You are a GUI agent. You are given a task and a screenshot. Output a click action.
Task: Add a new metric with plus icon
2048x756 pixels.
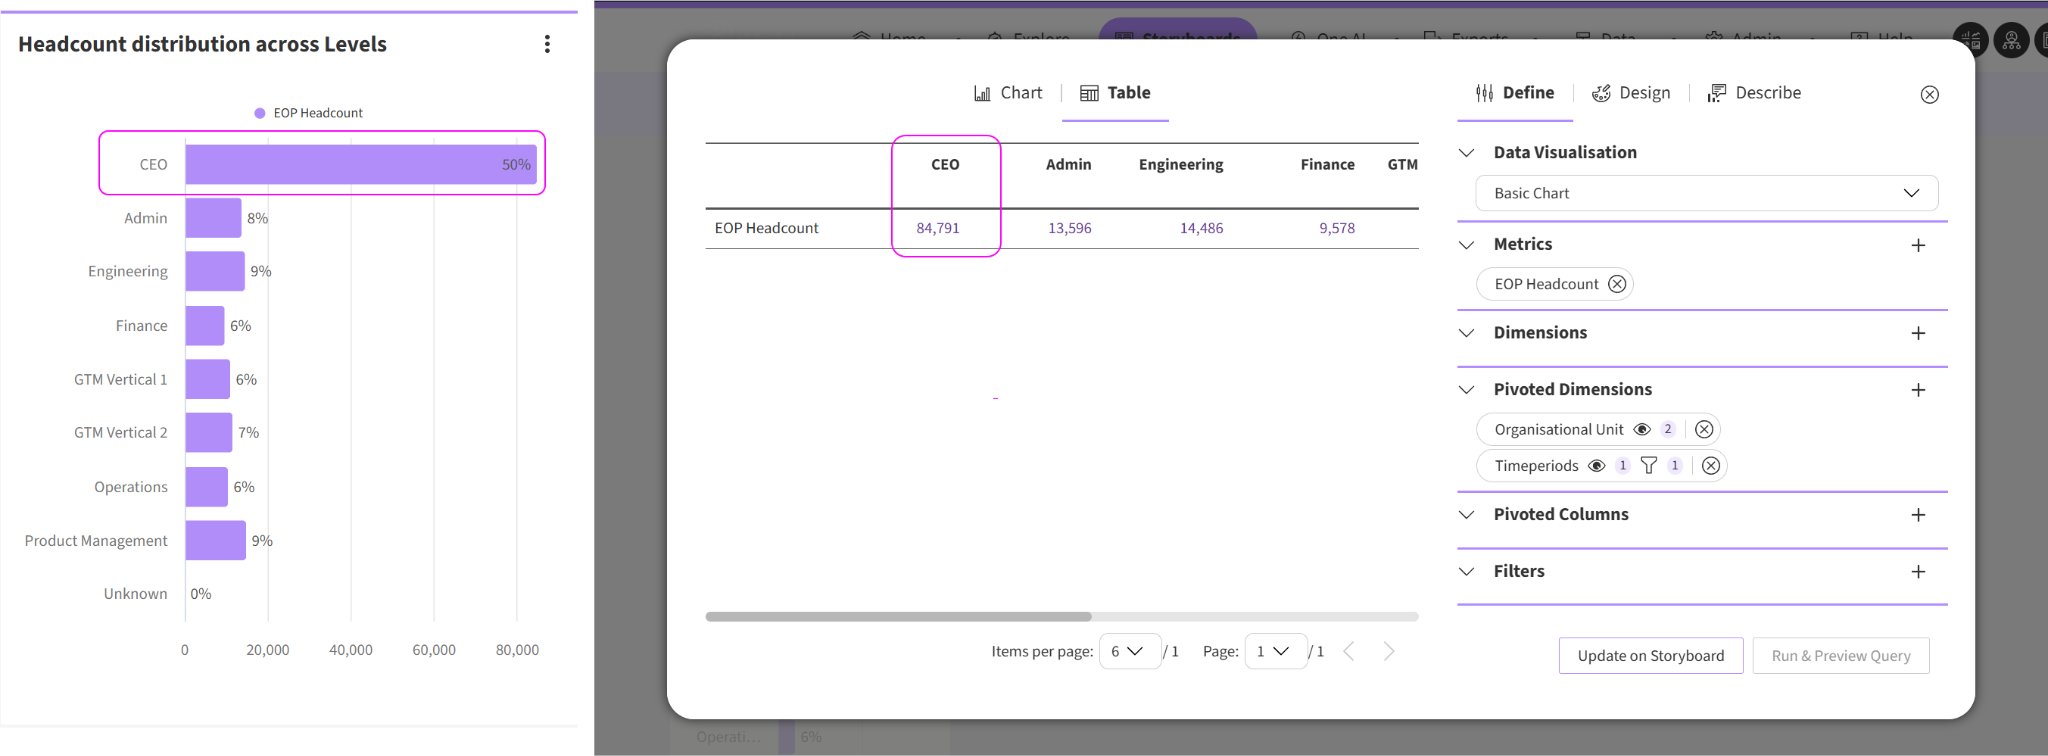tap(1917, 245)
